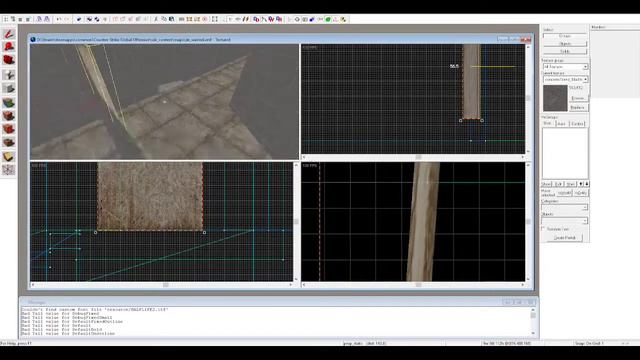Click the Solids select mode button

565,51
